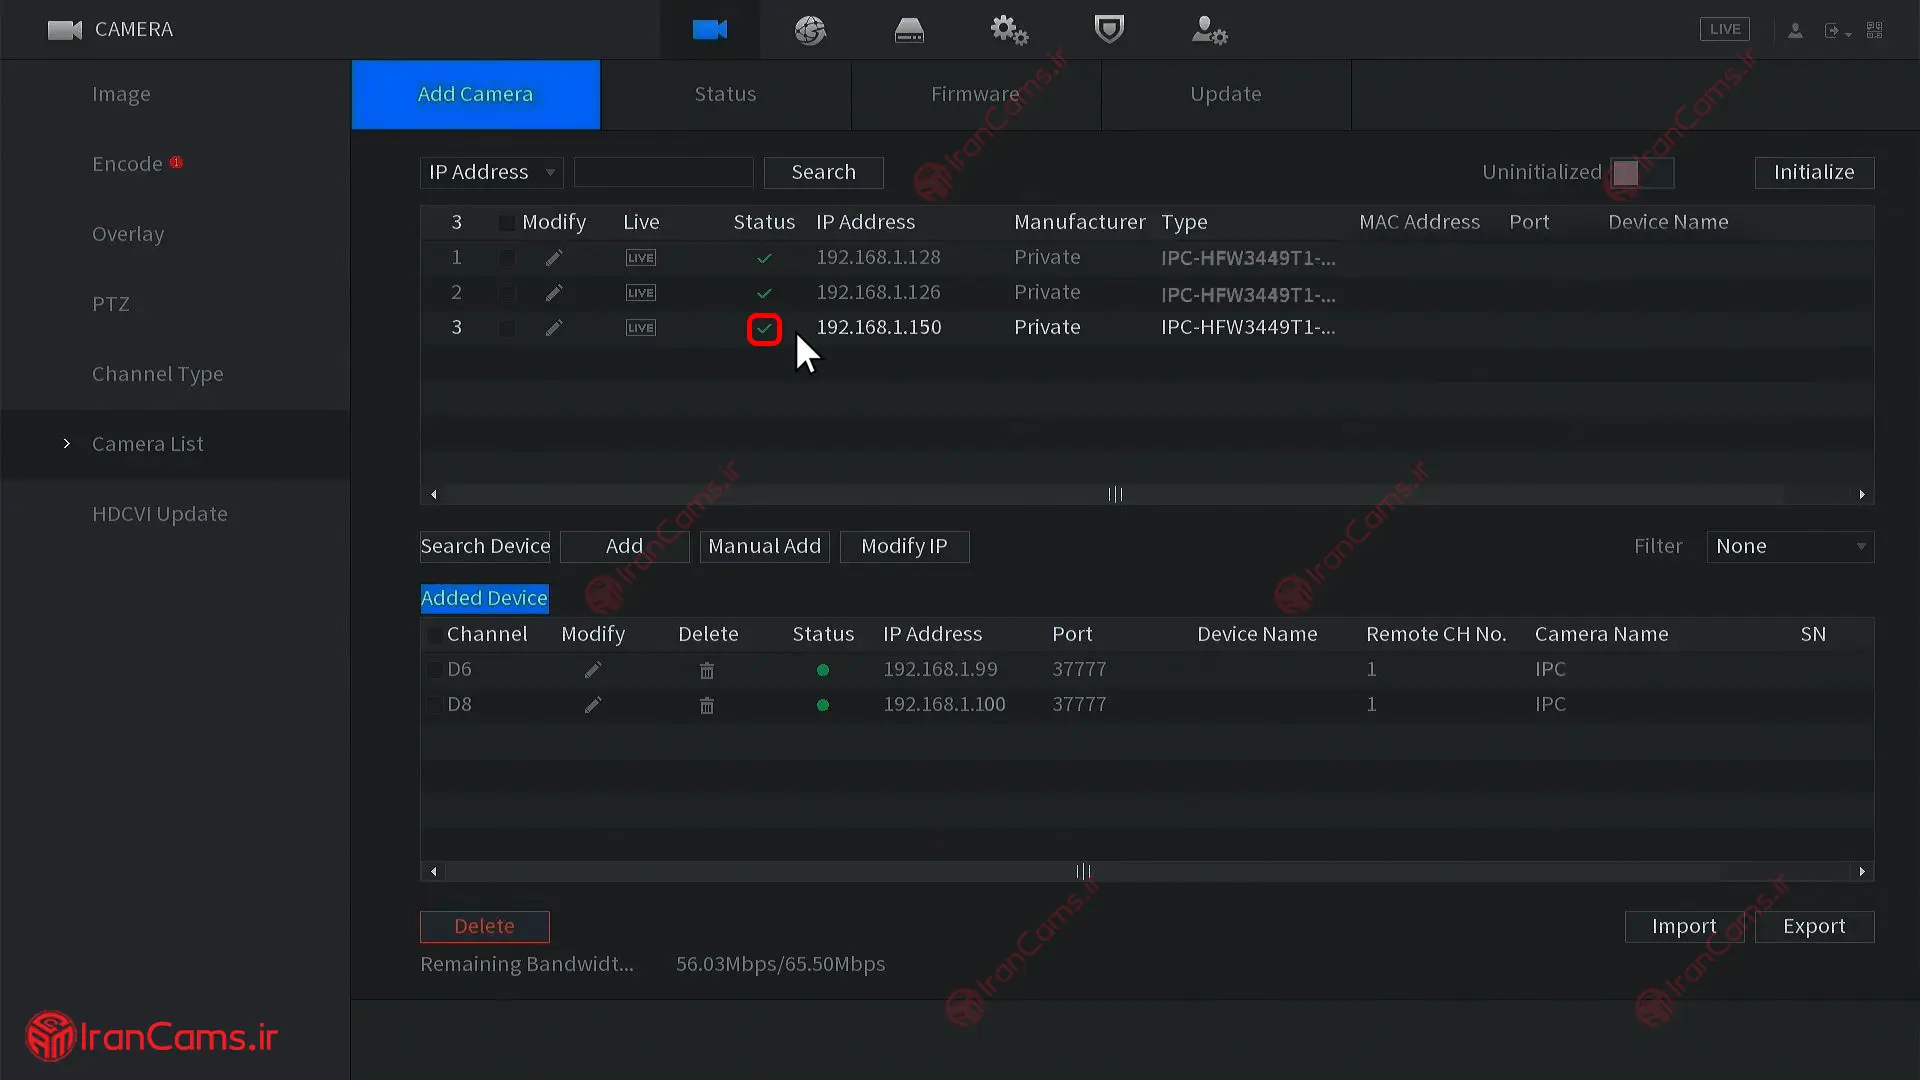The image size is (1920, 1080).
Task: Click the QR code icon at top right
Action: [x=1875, y=30]
